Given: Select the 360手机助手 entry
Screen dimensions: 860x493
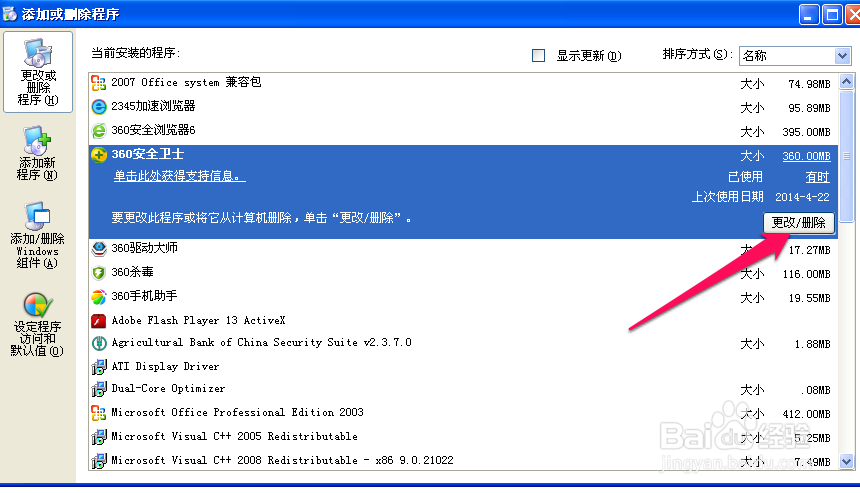Looking at the screenshot, I should pyautogui.click(x=463, y=297).
